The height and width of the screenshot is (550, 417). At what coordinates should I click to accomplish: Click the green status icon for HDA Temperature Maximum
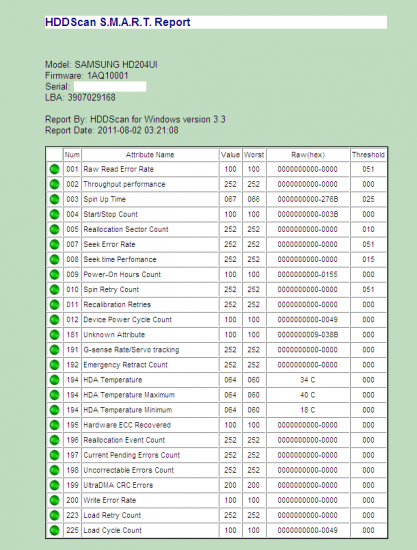click(54, 395)
